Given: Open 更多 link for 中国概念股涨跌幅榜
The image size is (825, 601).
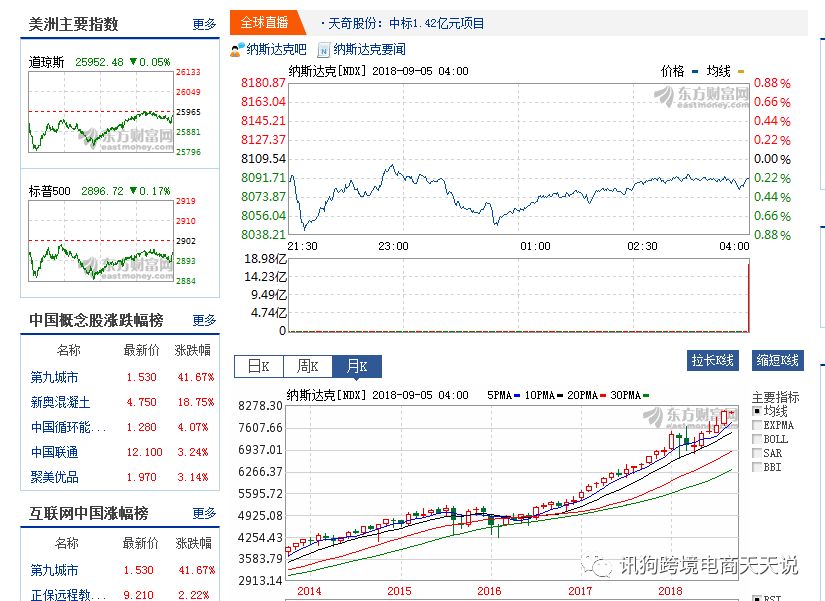Looking at the screenshot, I should [x=204, y=320].
